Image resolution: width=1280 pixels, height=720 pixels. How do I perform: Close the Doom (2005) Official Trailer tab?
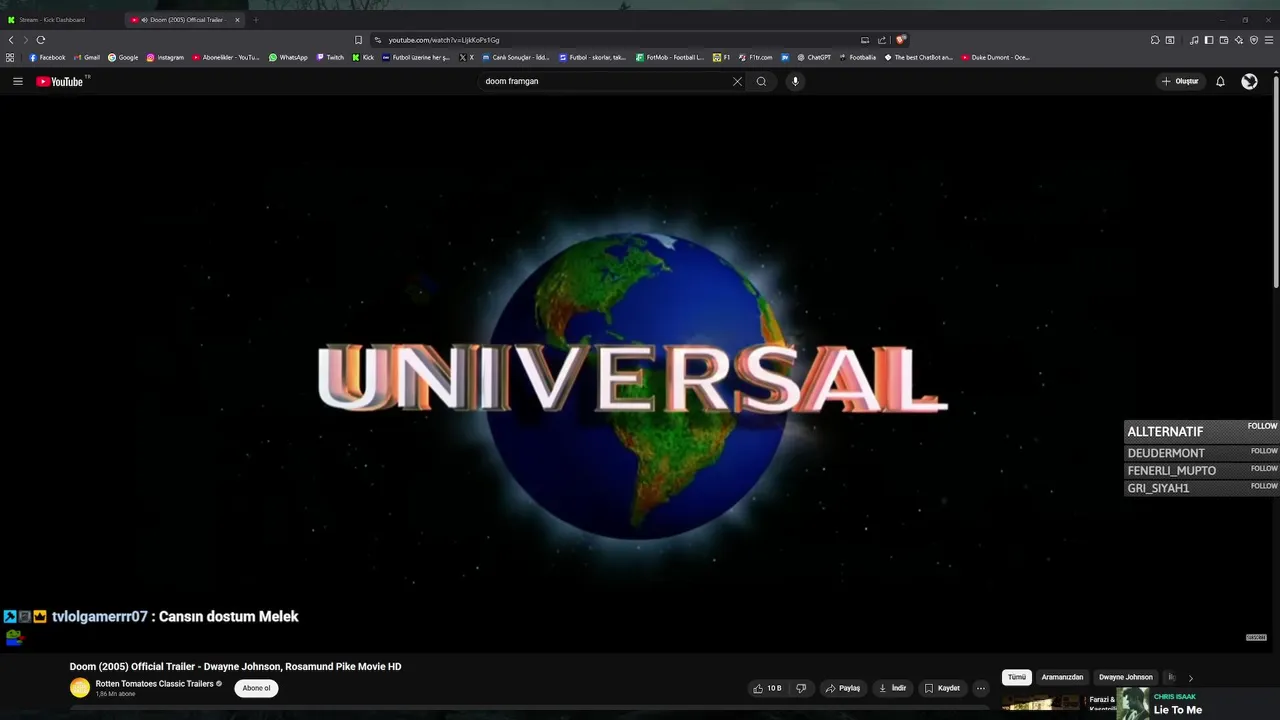[237, 20]
